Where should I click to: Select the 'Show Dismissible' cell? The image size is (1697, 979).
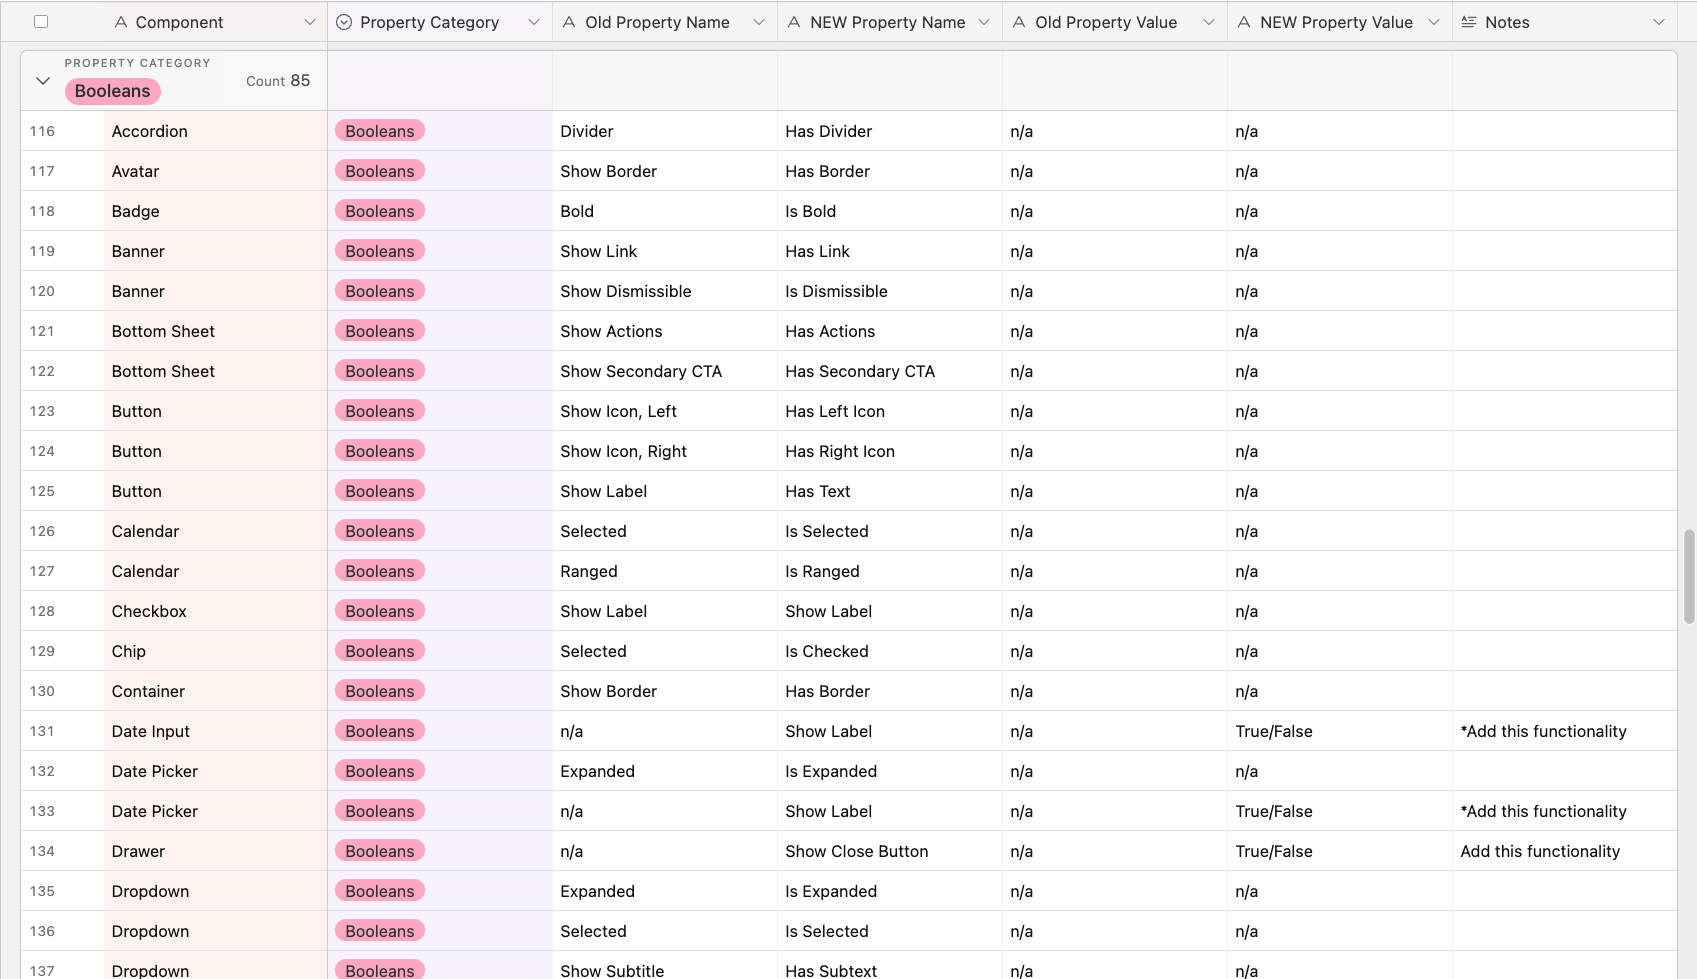click(665, 291)
